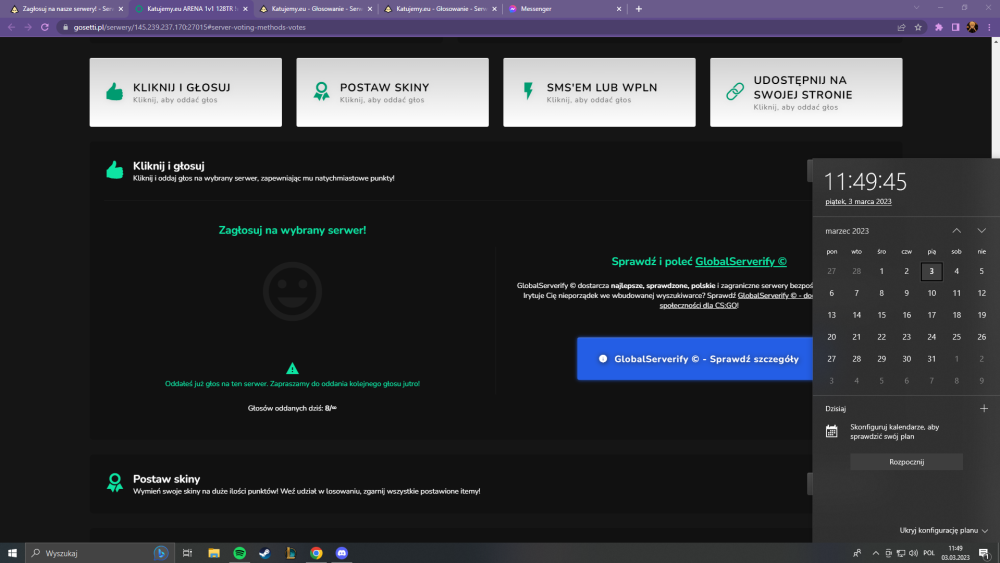
Task: Click GlobalServerify © - Sprawdź szczegóły button
Action: tap(695, 358)
